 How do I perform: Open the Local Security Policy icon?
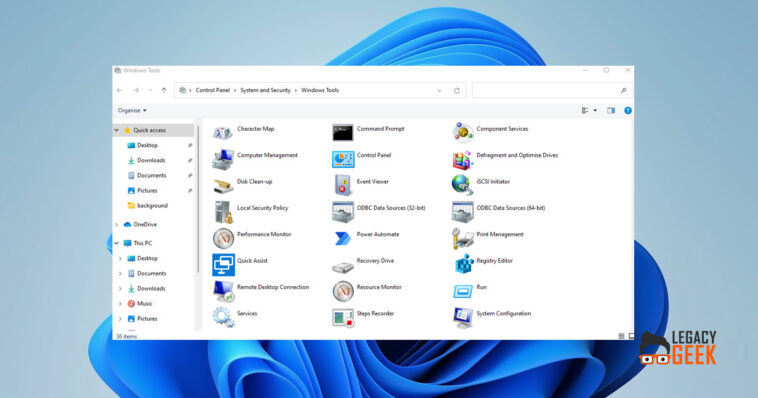click(223, 212)
